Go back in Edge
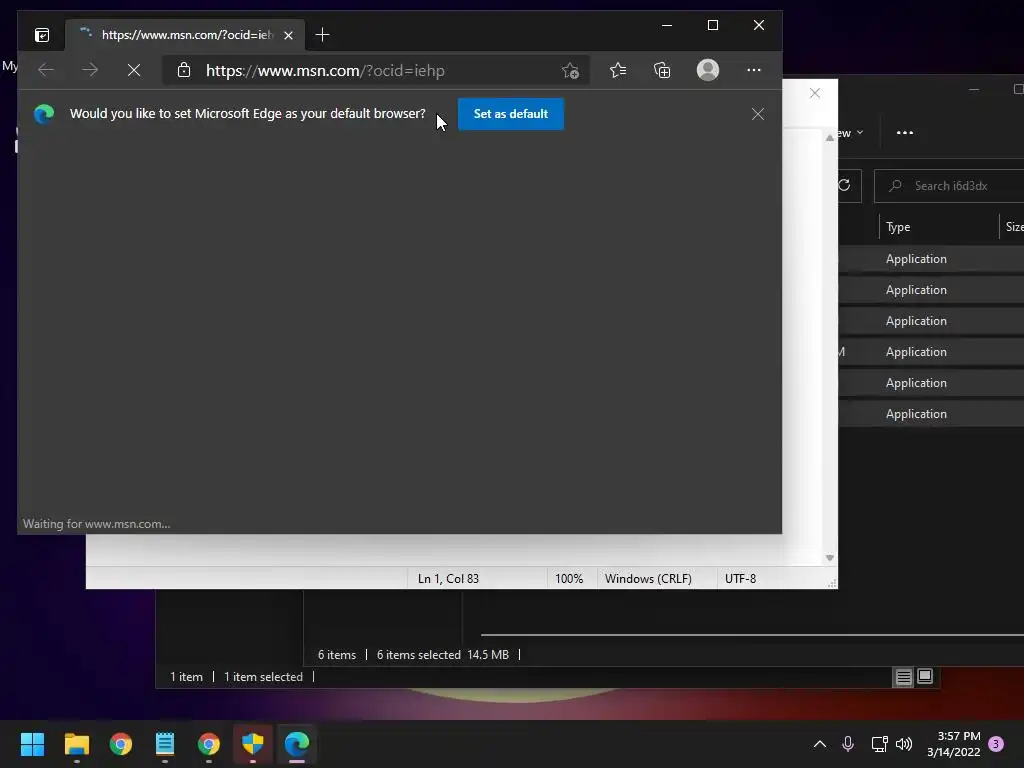 click(46, 70)
